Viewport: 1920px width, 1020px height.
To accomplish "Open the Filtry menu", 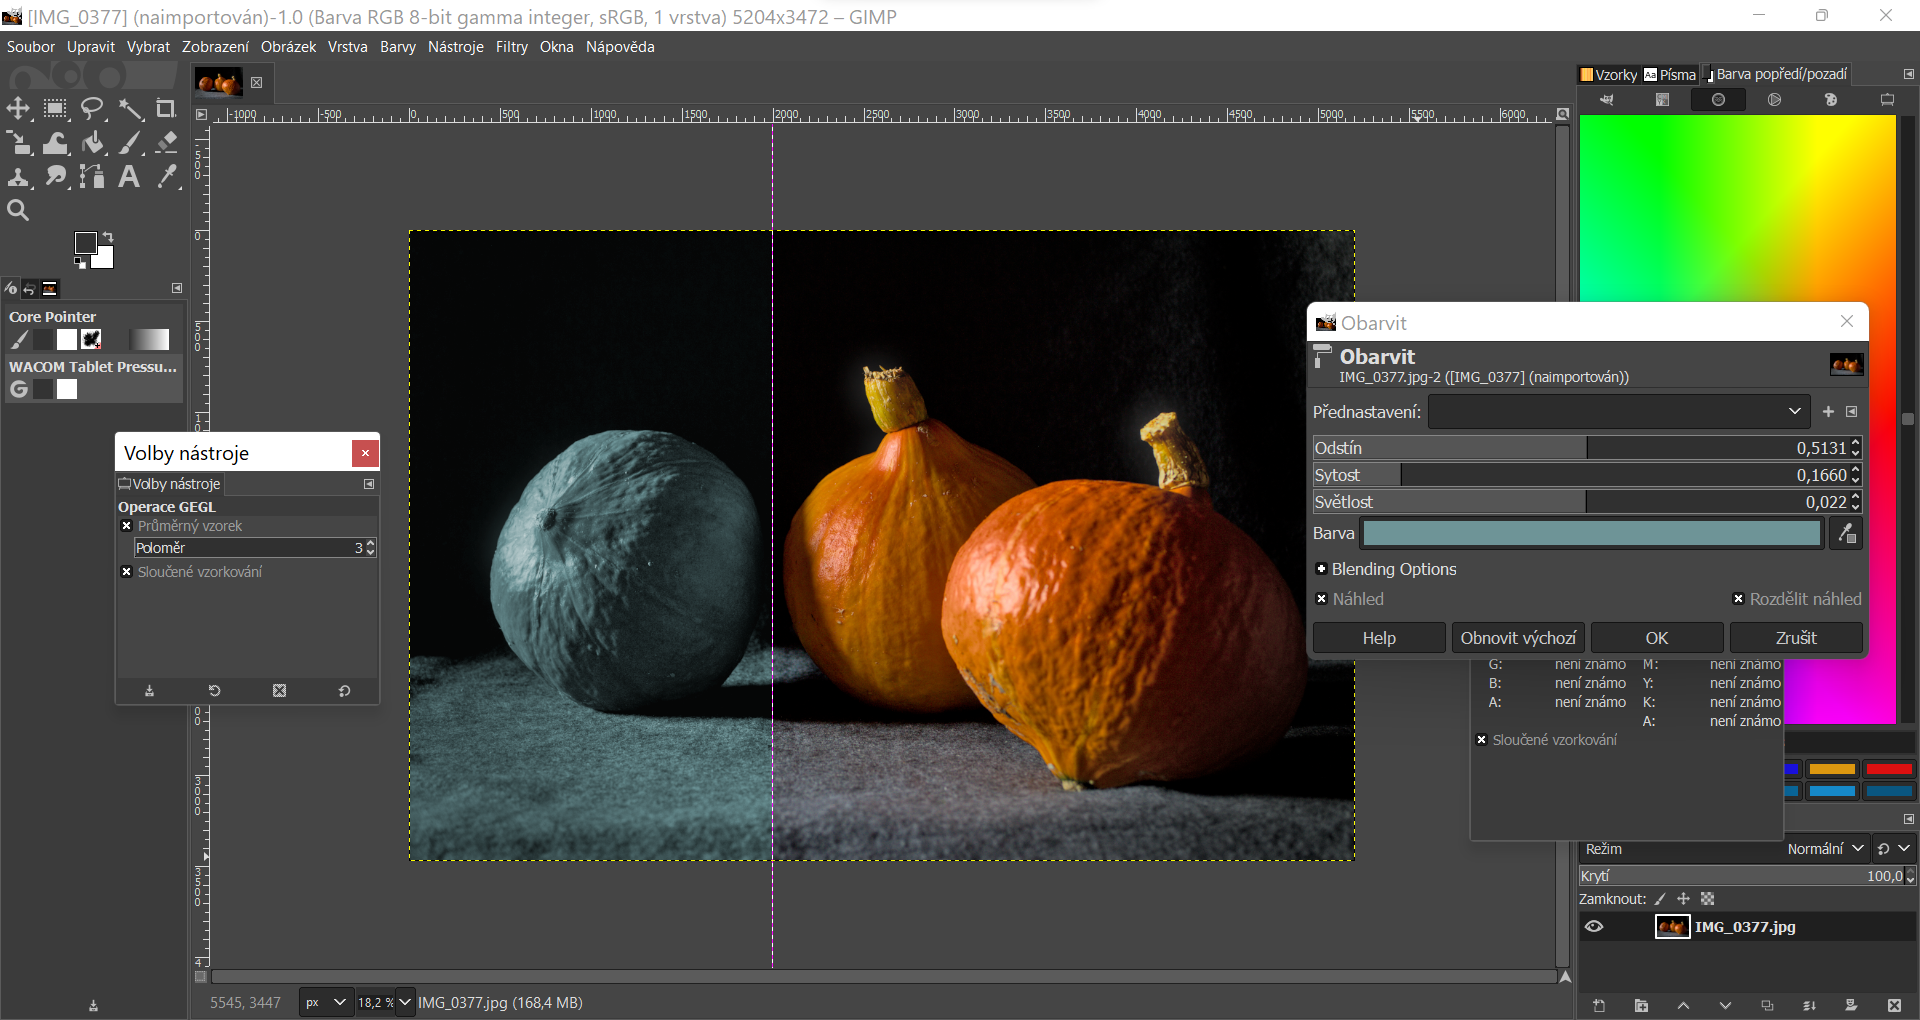I will 511,47.
